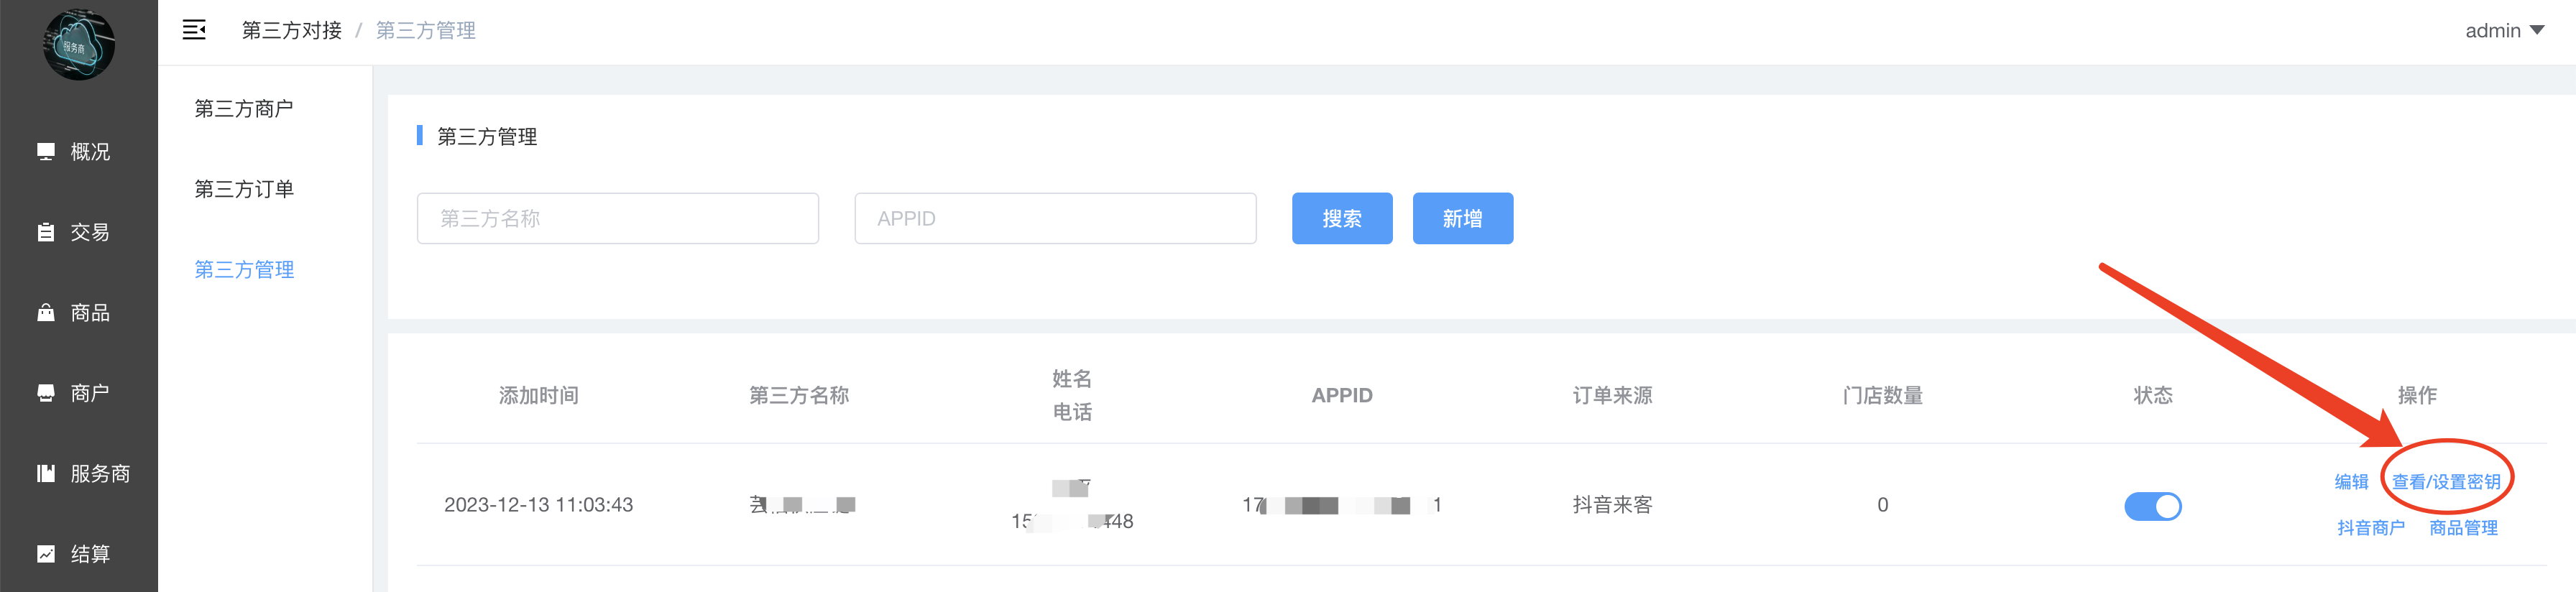The image size is (2576, 592).
Task: Open 第三方订单 submenu item
Action: pos(244,189)
